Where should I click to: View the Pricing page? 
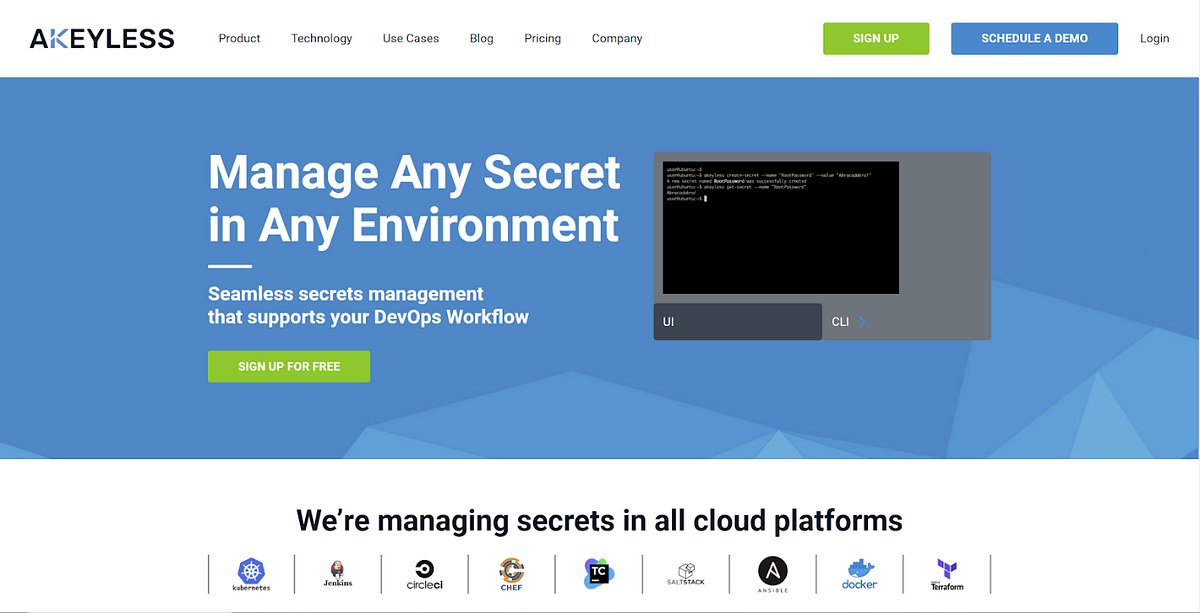543,38
